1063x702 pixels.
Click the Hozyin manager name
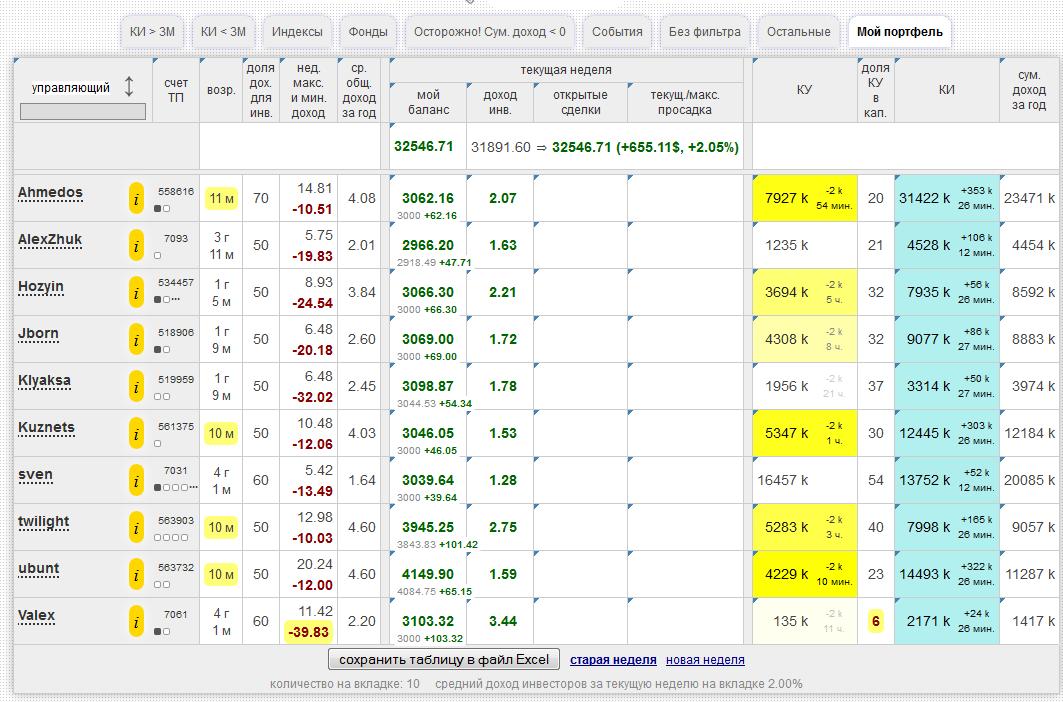pos(41,287)
